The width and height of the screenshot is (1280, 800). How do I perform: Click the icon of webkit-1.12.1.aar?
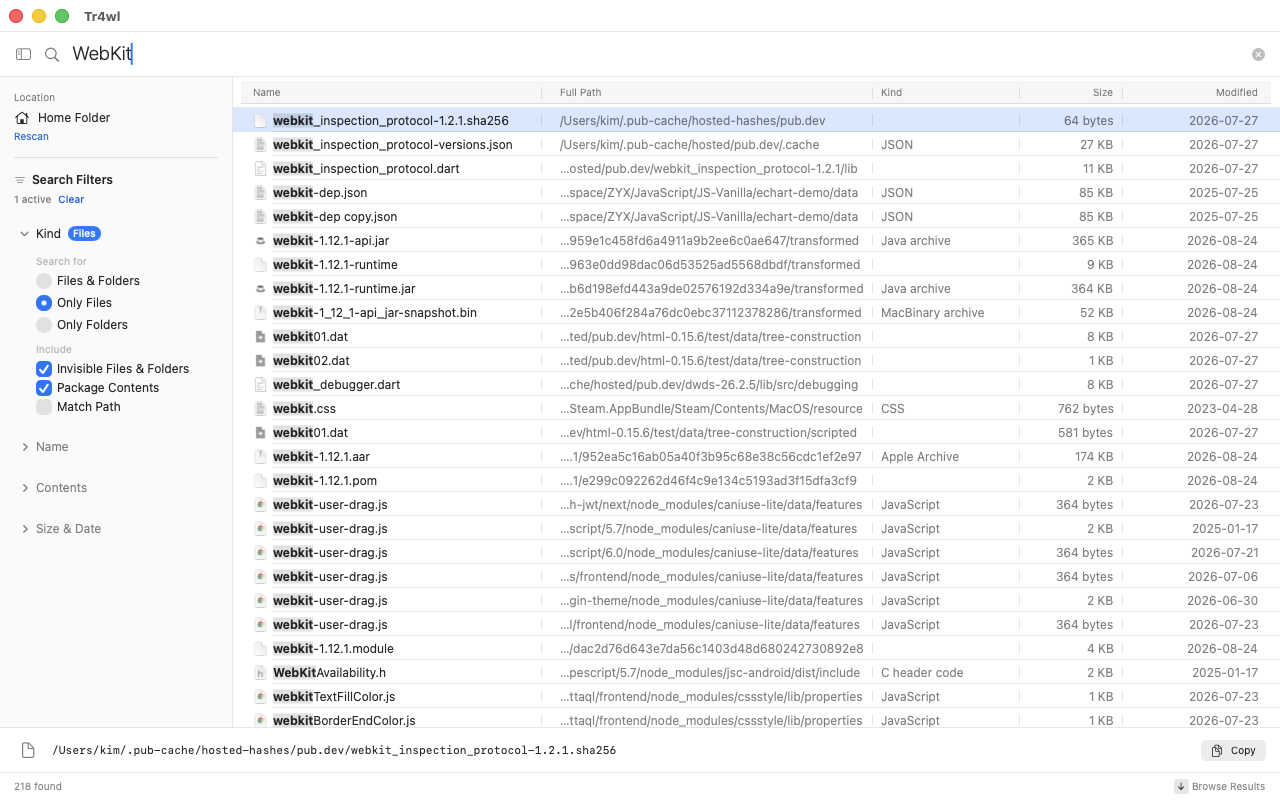pyautogui.click(x=260, y=457)
